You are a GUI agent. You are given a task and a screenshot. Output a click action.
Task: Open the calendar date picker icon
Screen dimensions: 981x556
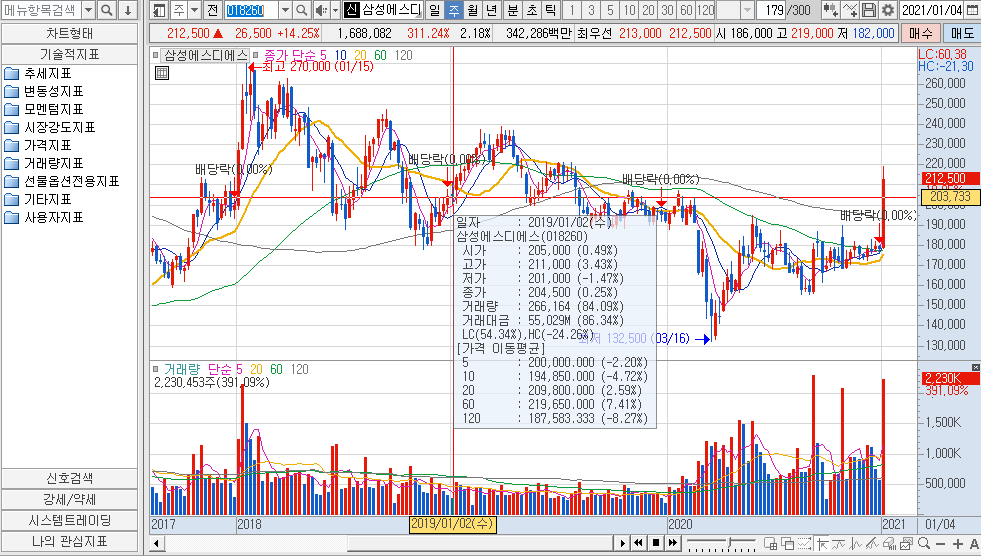971,10
